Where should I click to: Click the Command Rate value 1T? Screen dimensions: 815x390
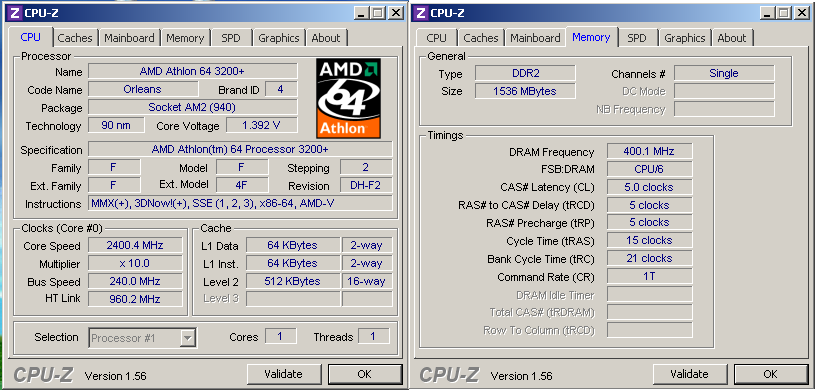coord(649,276)
